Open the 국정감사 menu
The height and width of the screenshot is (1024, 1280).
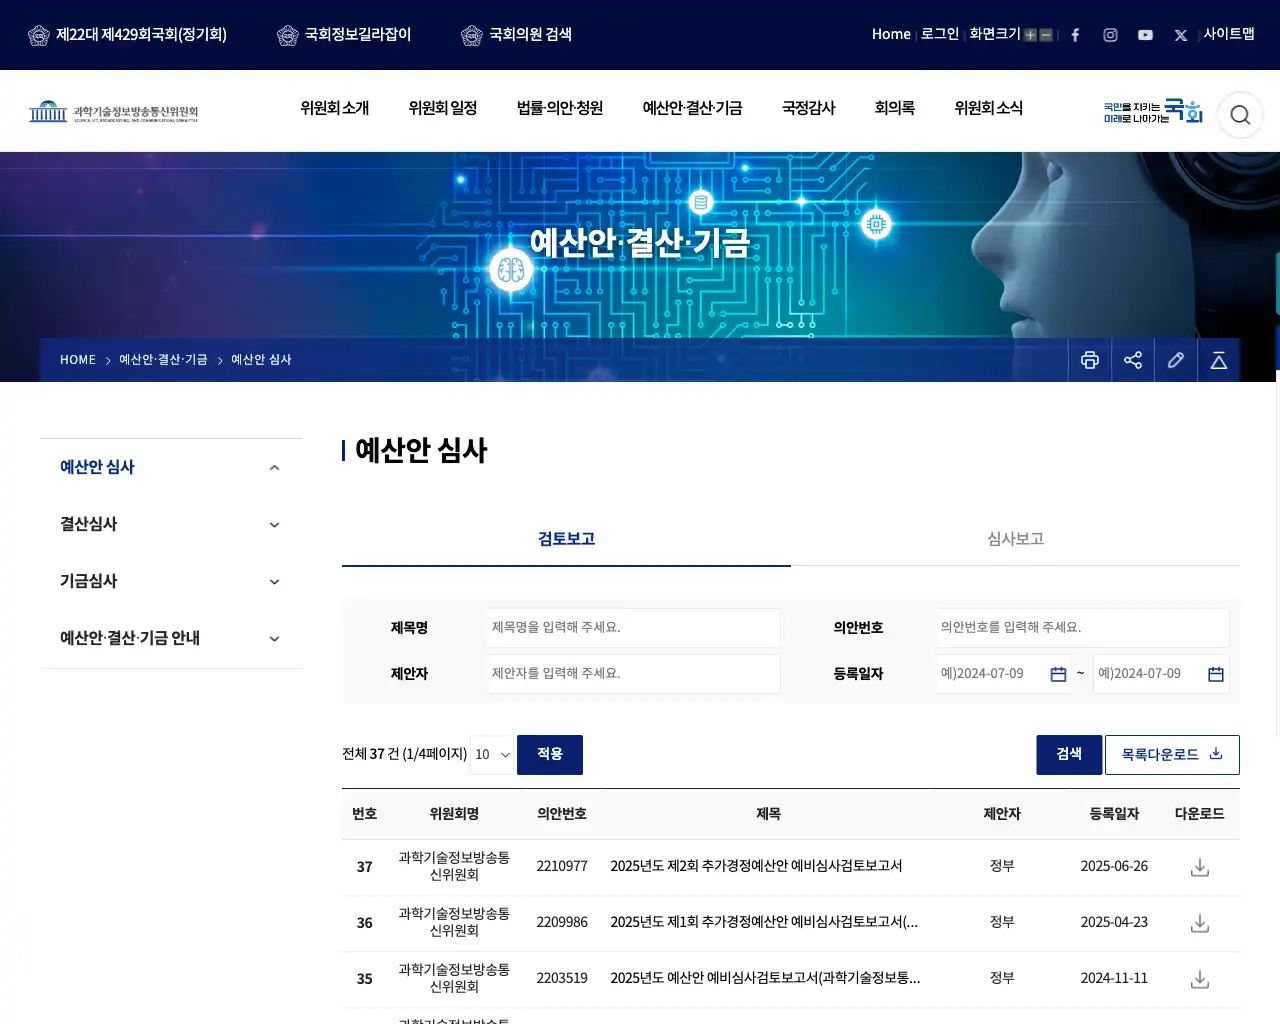[x=808, y=108]
